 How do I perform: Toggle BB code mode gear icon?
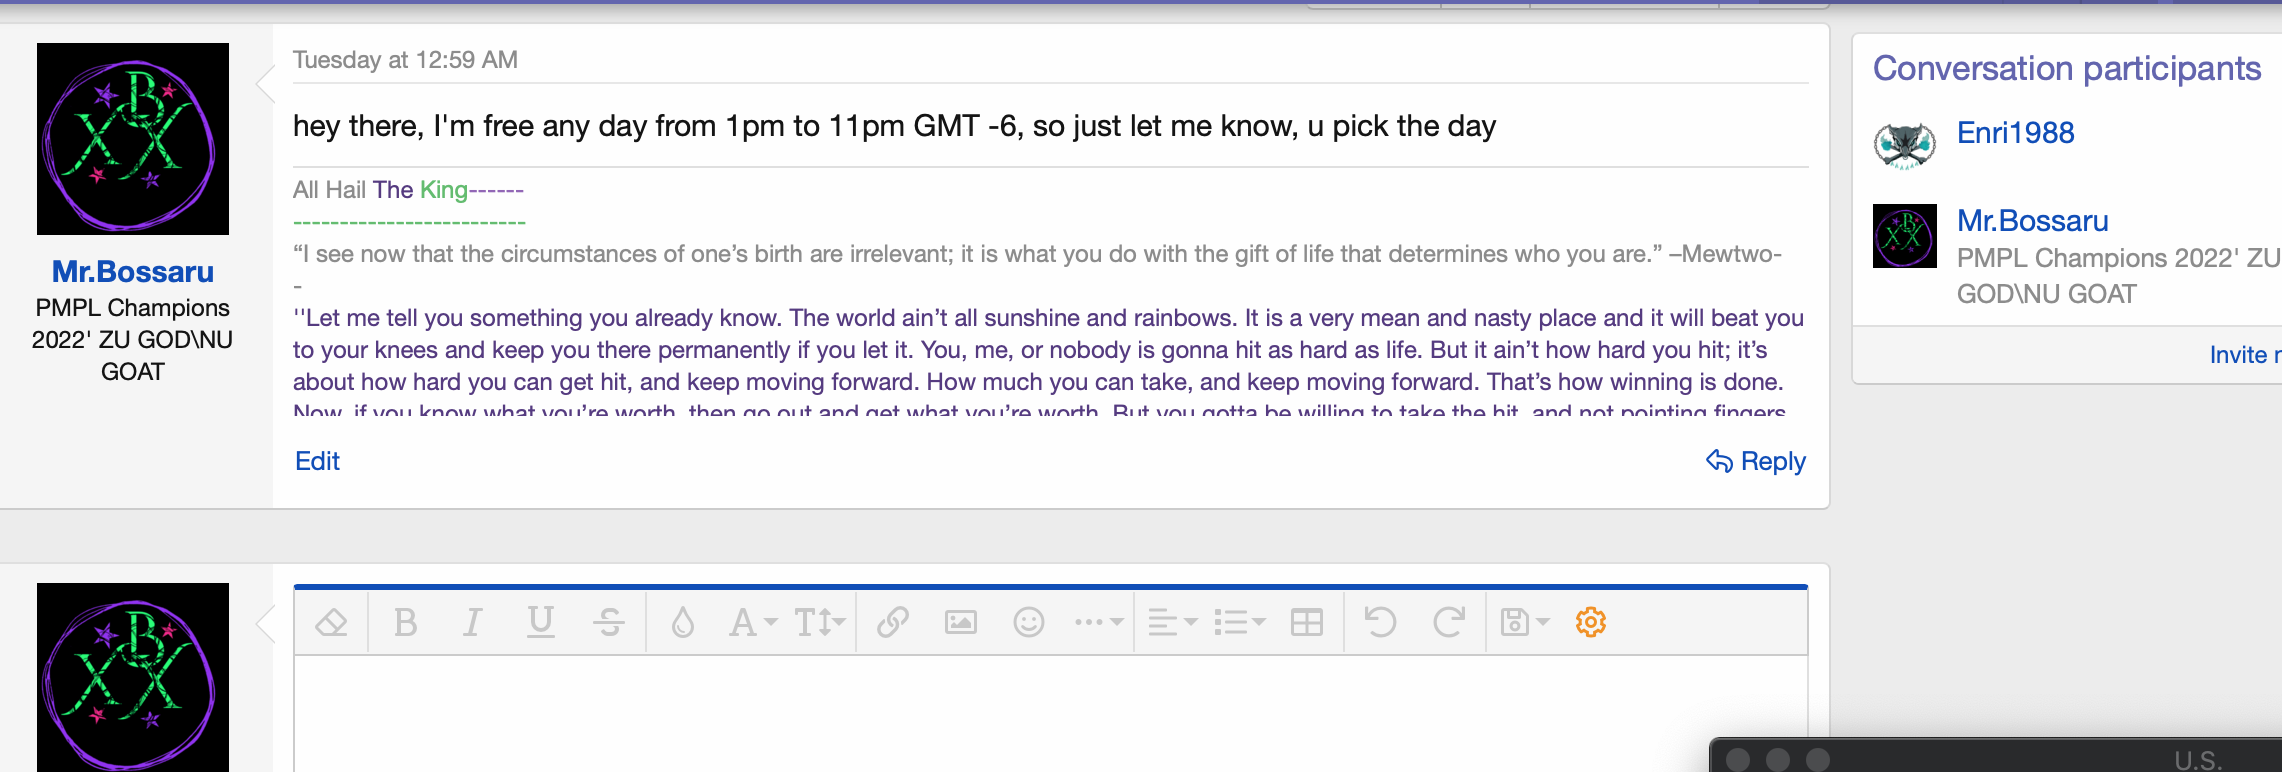tap(1590, 623)
